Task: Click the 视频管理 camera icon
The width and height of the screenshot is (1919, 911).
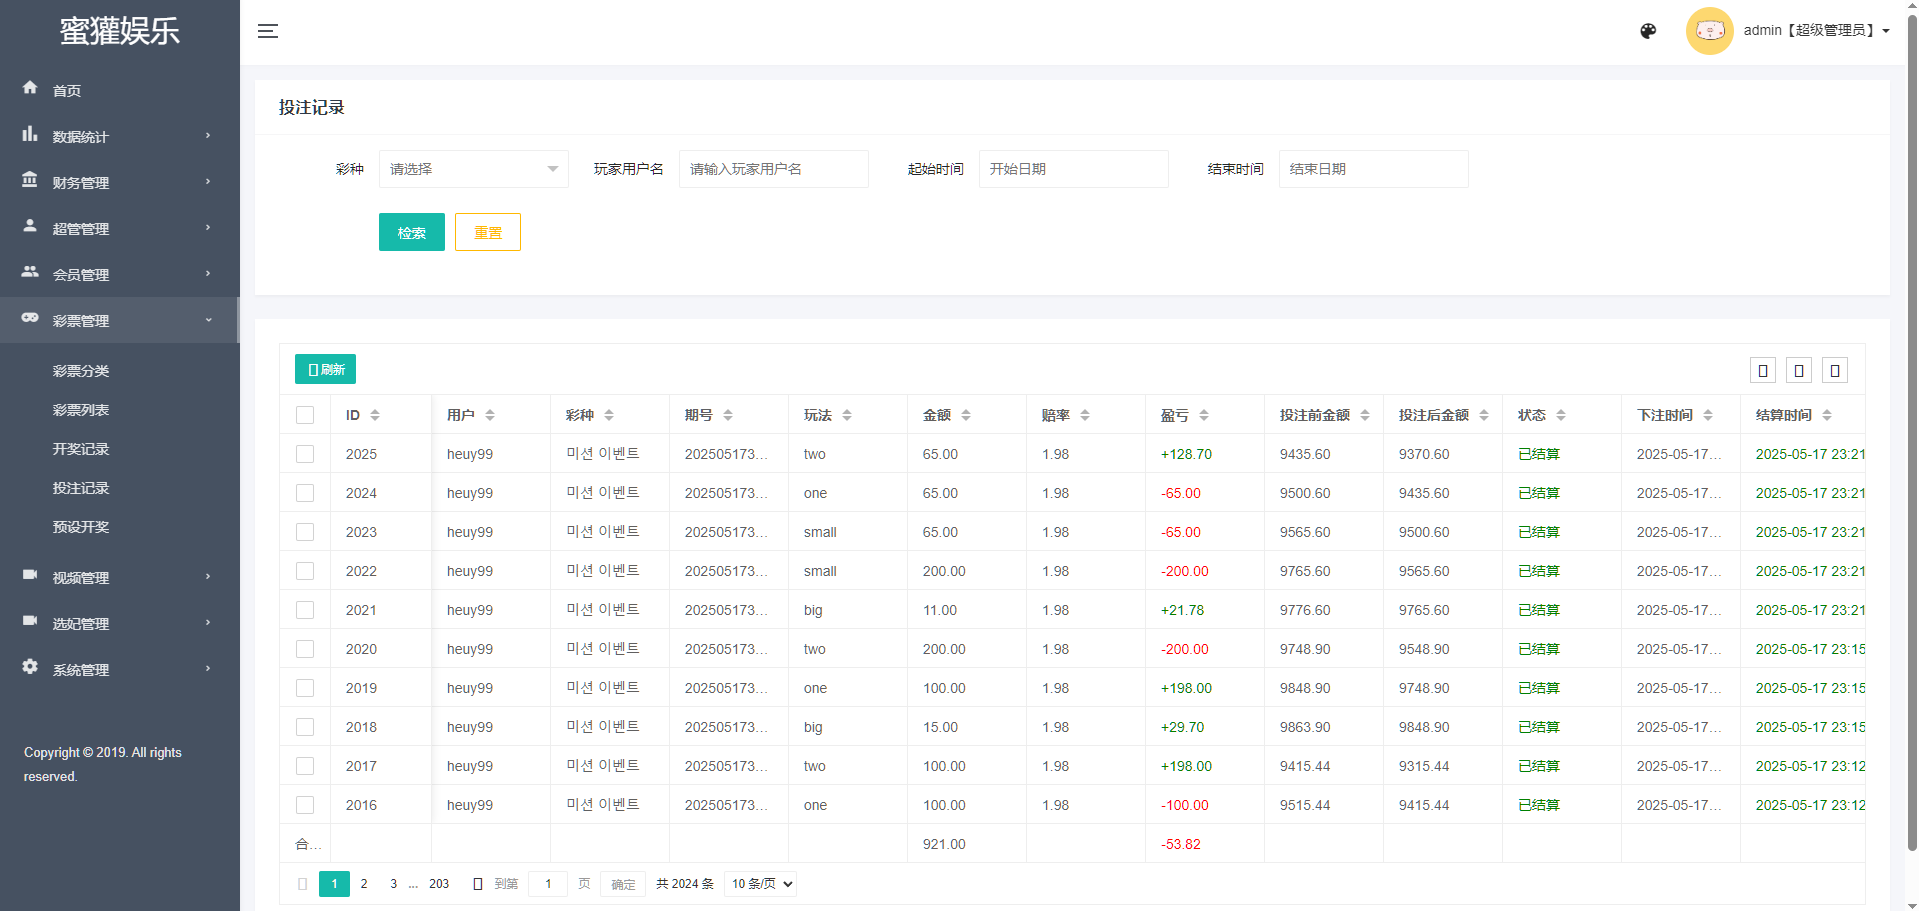Action: 30,575
